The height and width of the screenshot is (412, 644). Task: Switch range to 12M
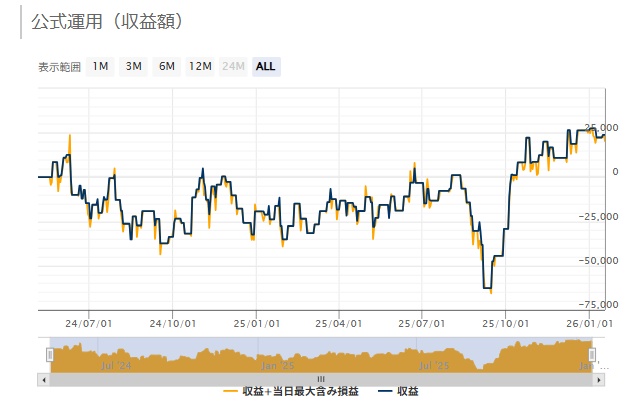(x=200, y=66)
